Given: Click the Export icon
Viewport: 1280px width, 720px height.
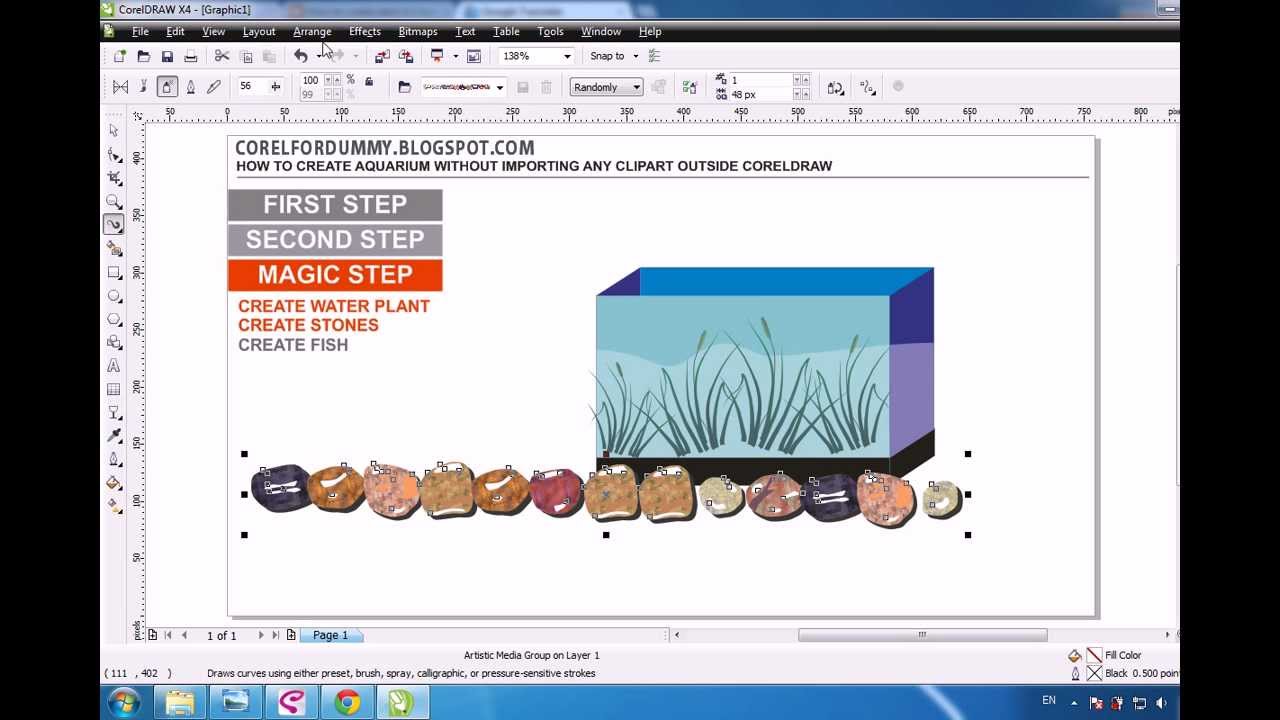Looking at the screenshot, I should click(x=406, y=56).
